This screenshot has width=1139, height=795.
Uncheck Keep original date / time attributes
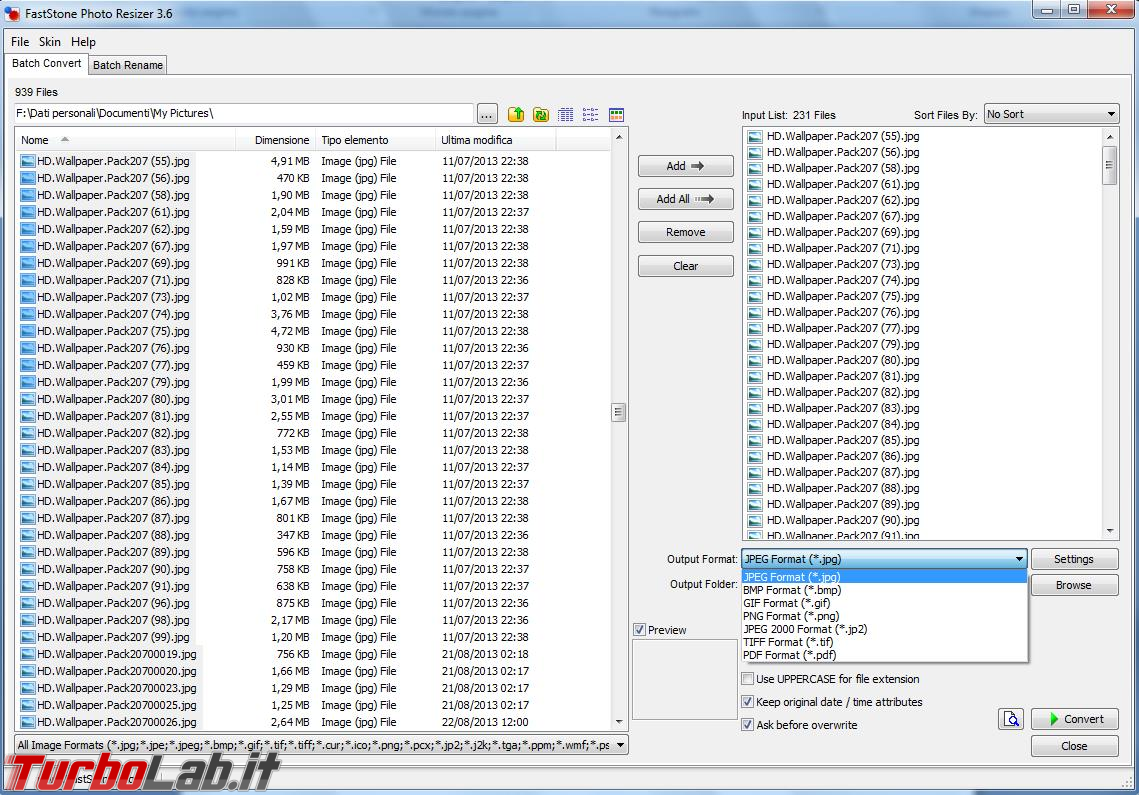(747, 702)
